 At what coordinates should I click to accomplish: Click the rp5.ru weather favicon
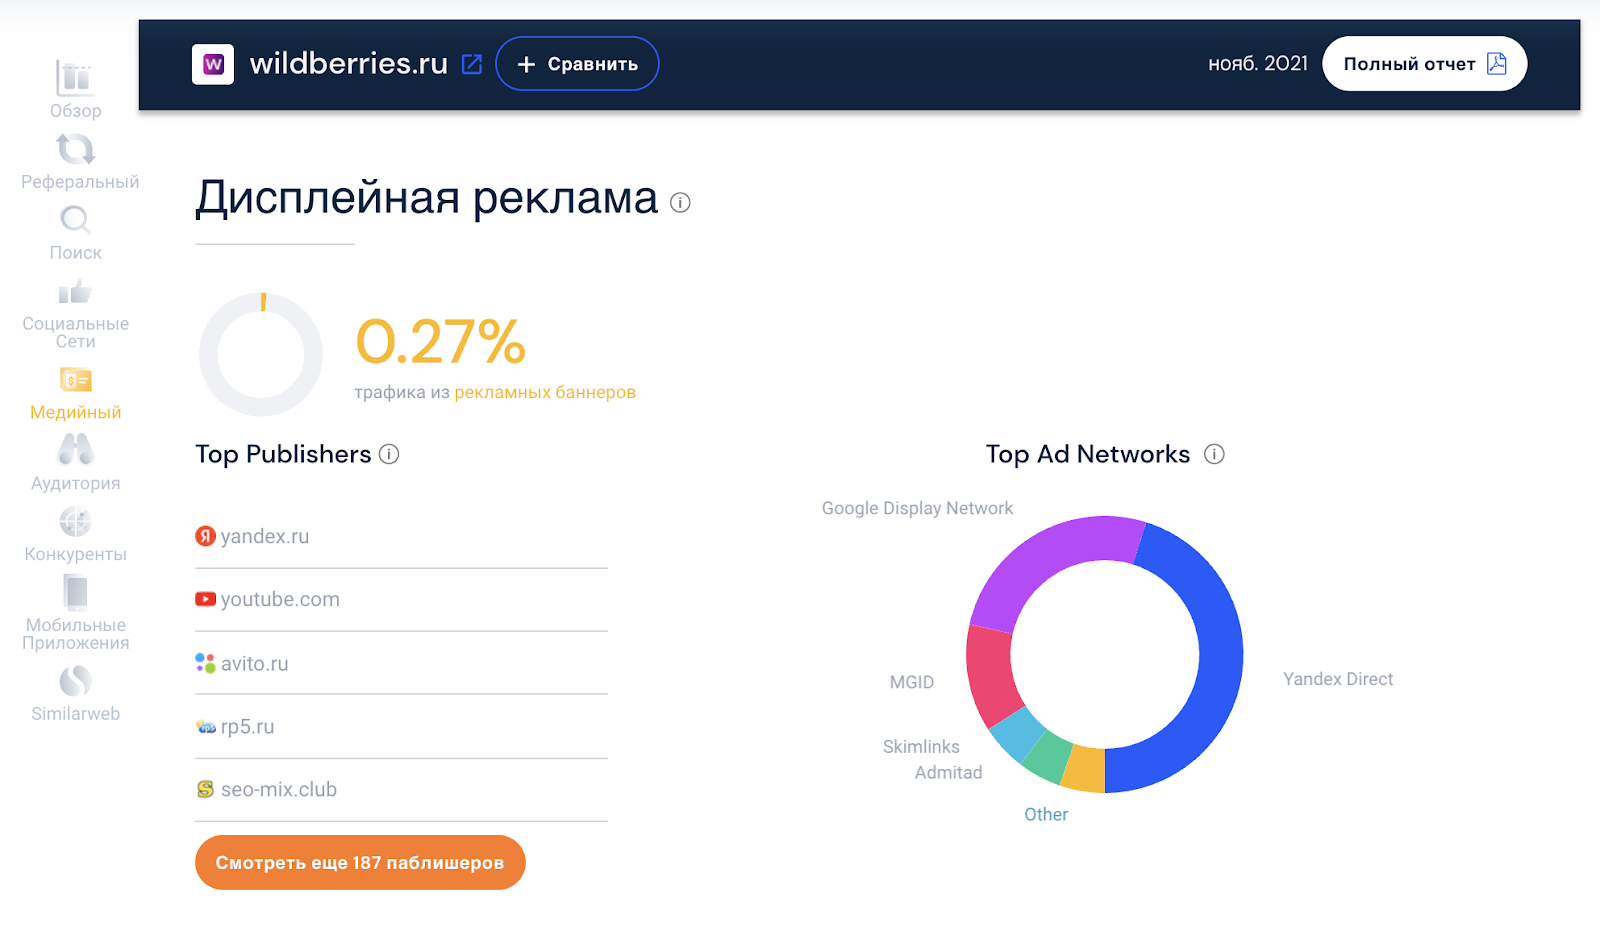click(206, 727)
